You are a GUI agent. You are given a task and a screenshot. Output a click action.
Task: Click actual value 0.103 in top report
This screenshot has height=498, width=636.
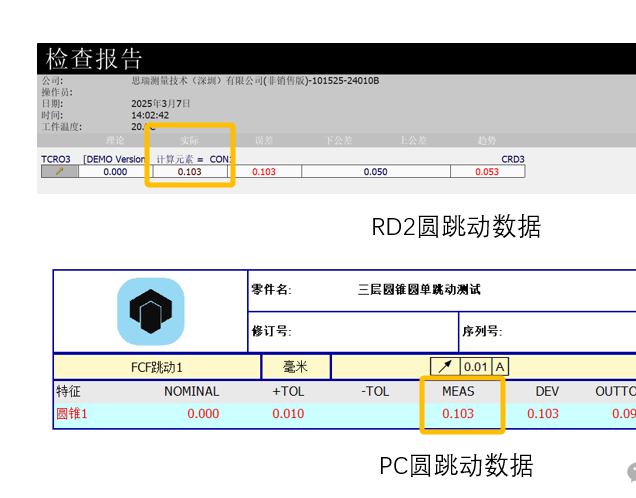pos(190,172)
